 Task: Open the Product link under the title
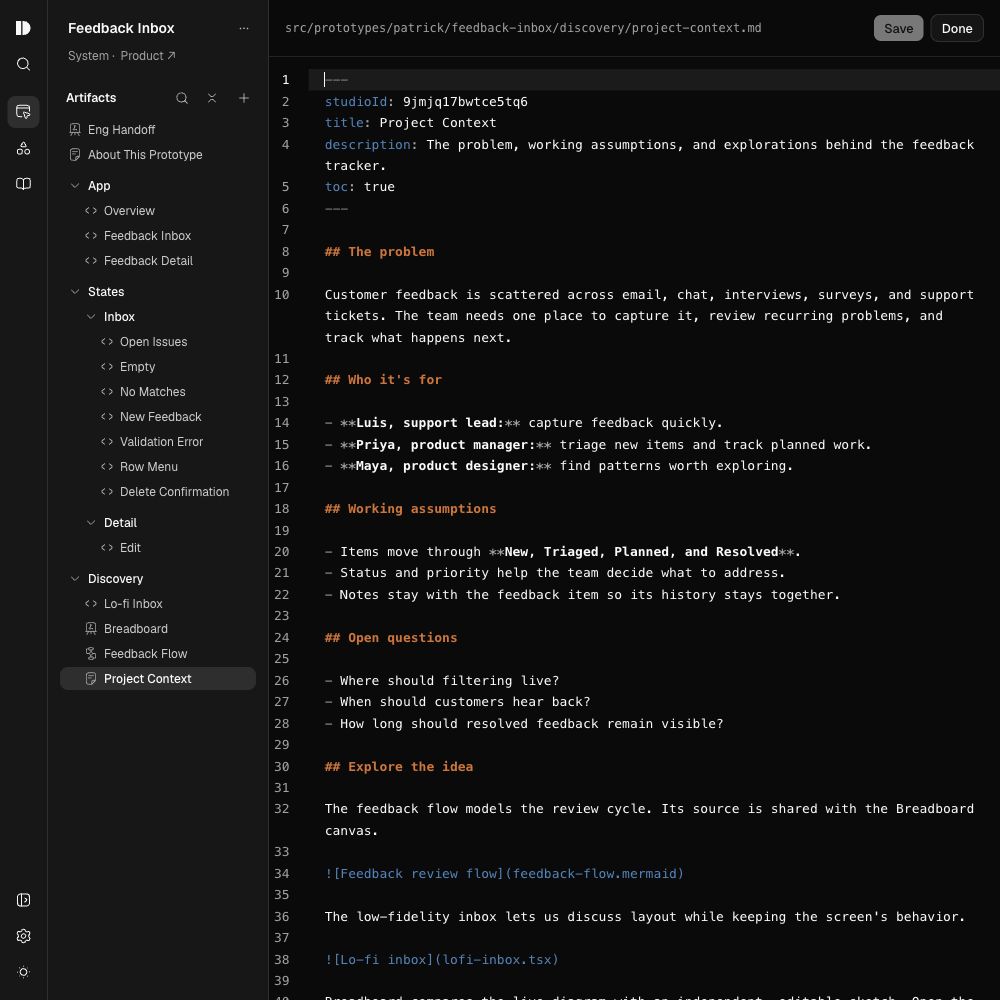[147, 55]
